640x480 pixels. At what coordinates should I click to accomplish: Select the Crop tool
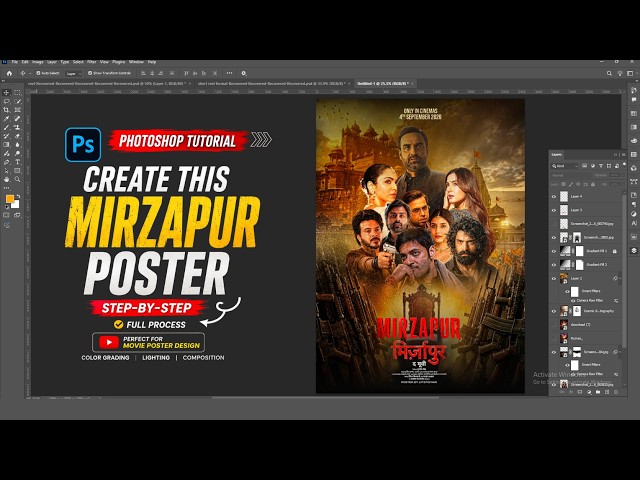click(7, 110)
